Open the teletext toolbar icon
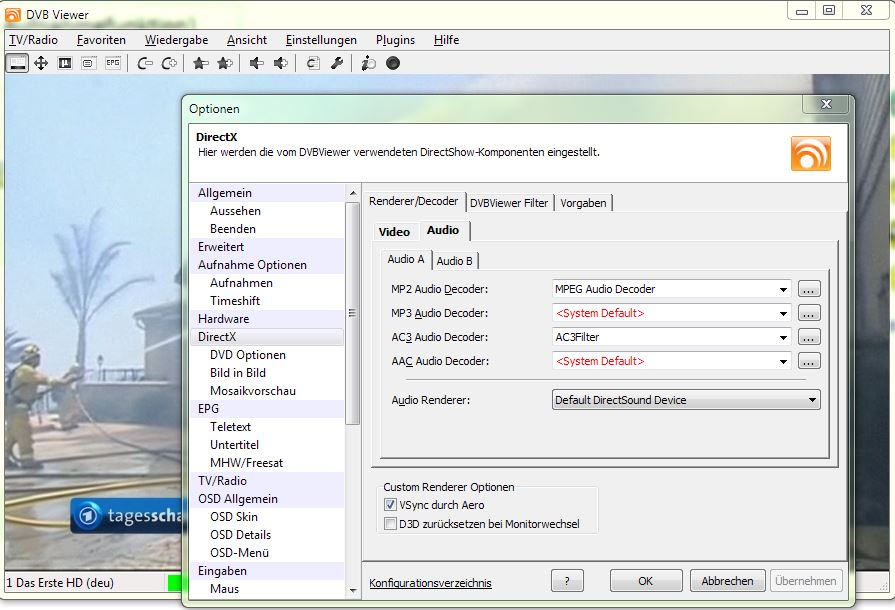Screen dimensions: 895x610 coord(88,63)
